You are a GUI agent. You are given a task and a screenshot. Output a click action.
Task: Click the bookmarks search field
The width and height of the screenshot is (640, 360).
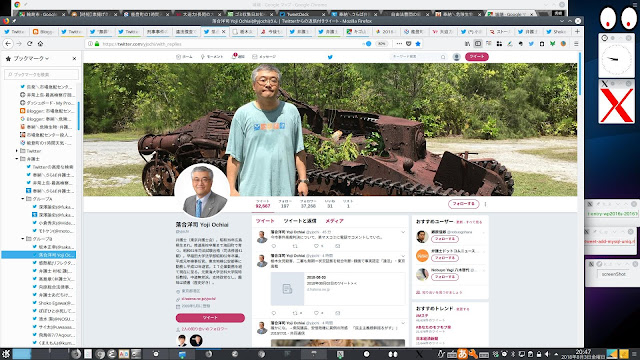[x=41, y=74]
